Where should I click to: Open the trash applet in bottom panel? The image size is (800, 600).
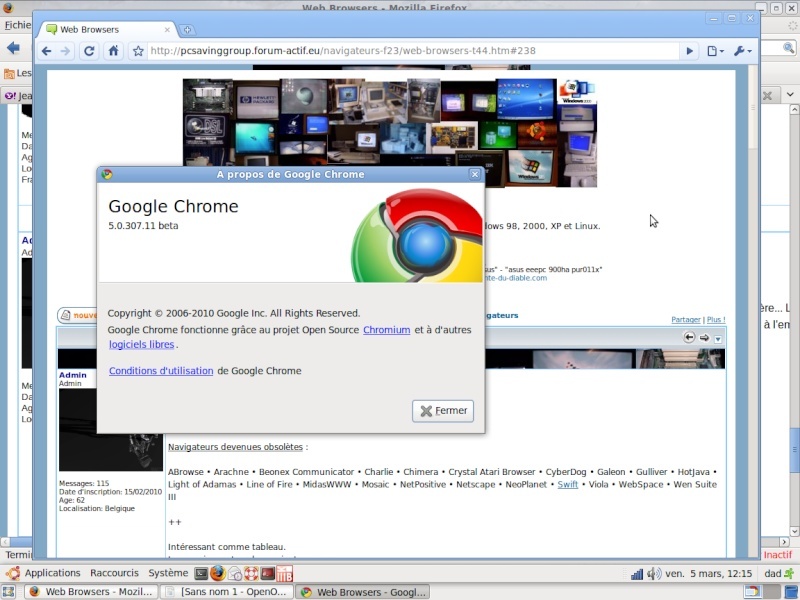pyautogui.click(x=791, y=592)
